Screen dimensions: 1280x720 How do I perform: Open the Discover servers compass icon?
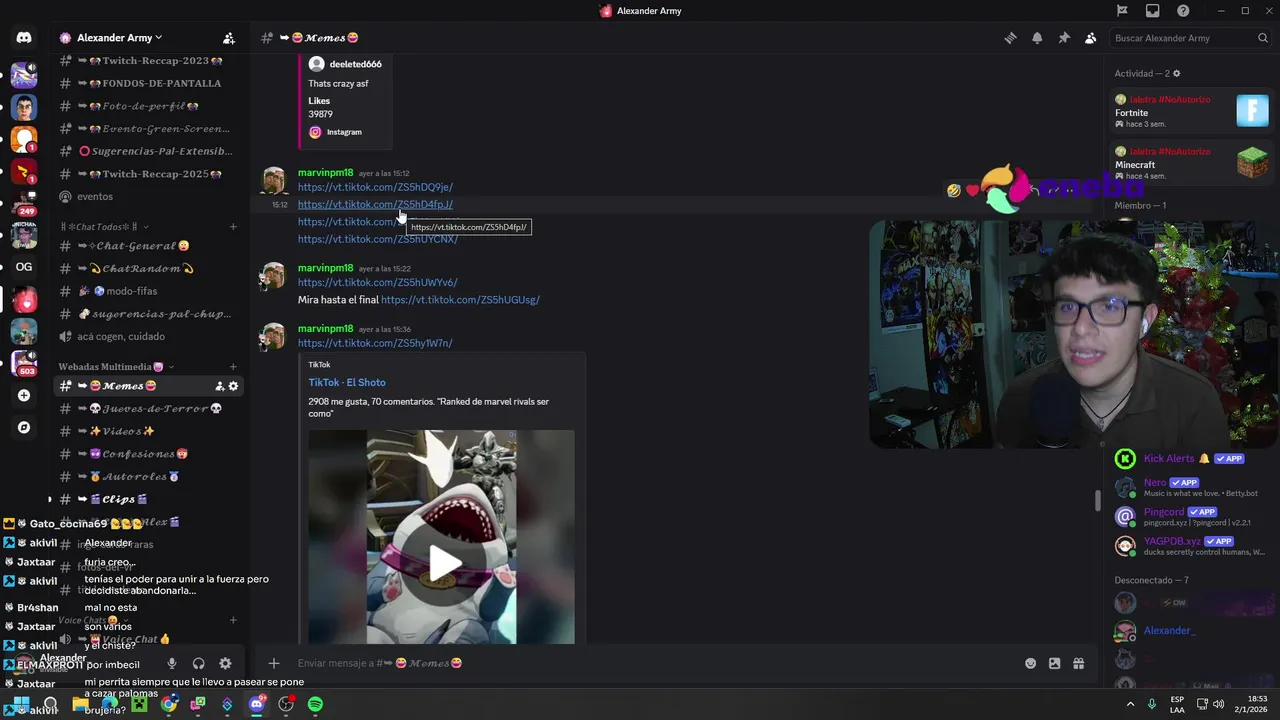click(24, 427)
